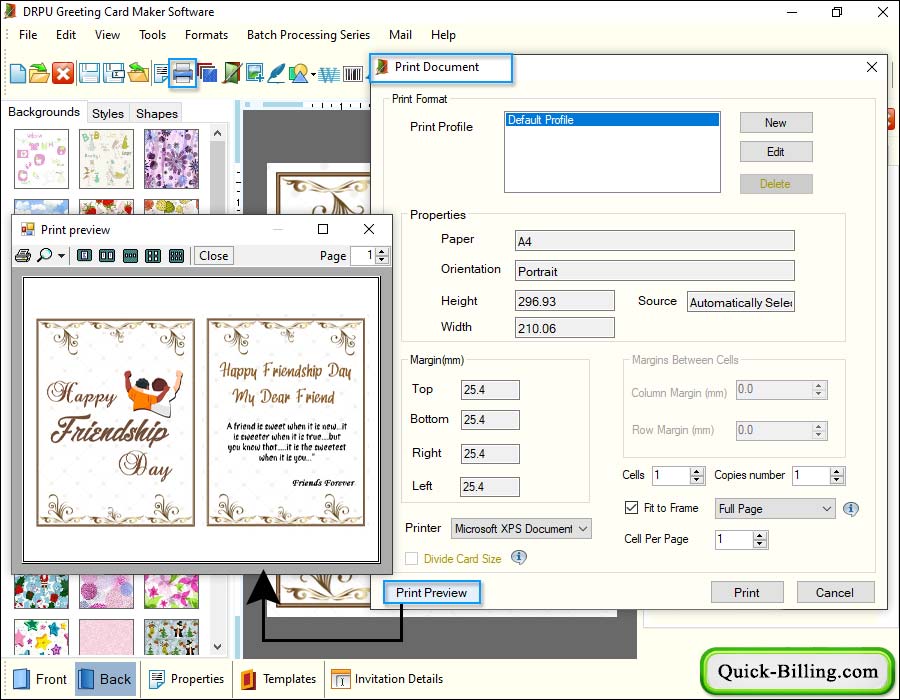Click the red X close-file toolbar icon
This screenshot has height=700, width=900.
click(x=63, y=73)
